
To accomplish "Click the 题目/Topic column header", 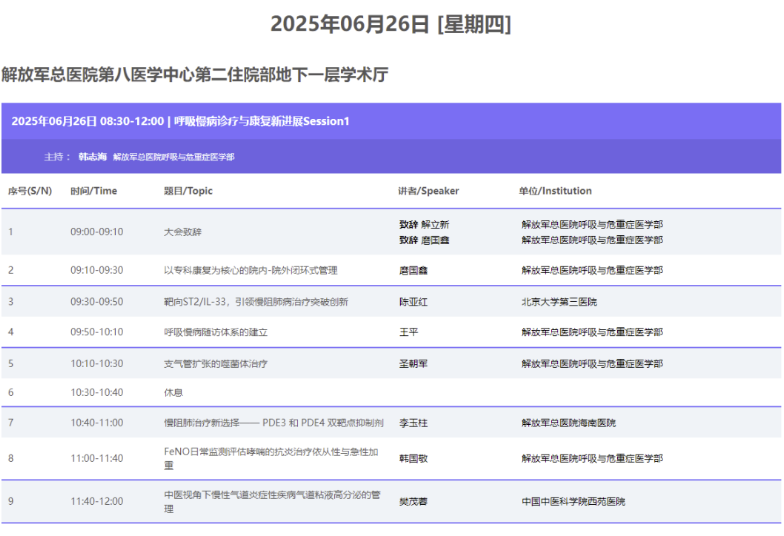I will coord(188,191).
